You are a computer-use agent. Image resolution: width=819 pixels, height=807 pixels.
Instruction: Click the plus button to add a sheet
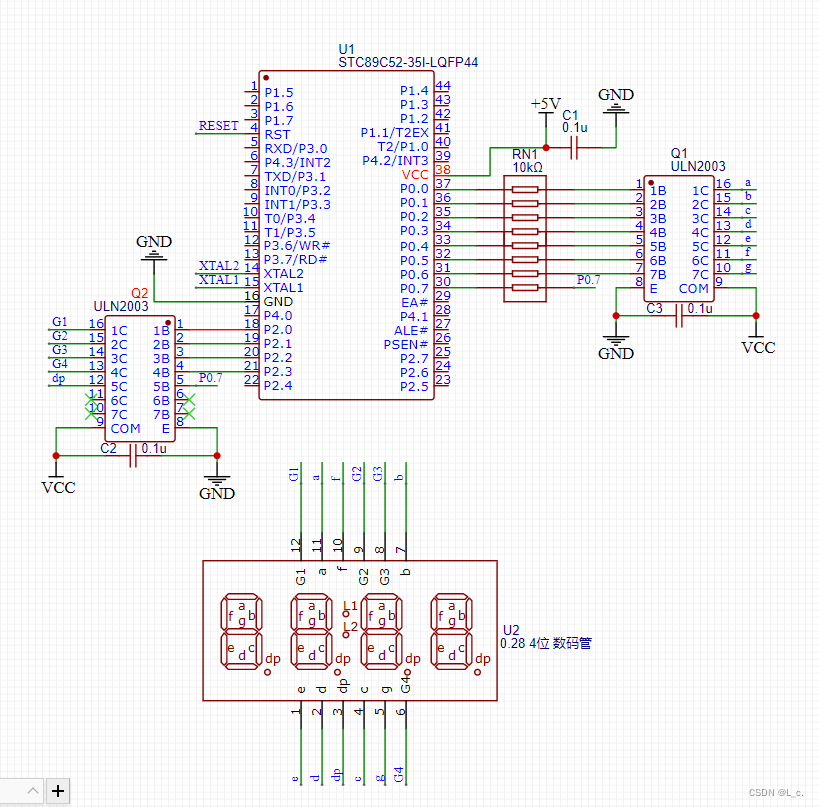[x=57, y=791]
